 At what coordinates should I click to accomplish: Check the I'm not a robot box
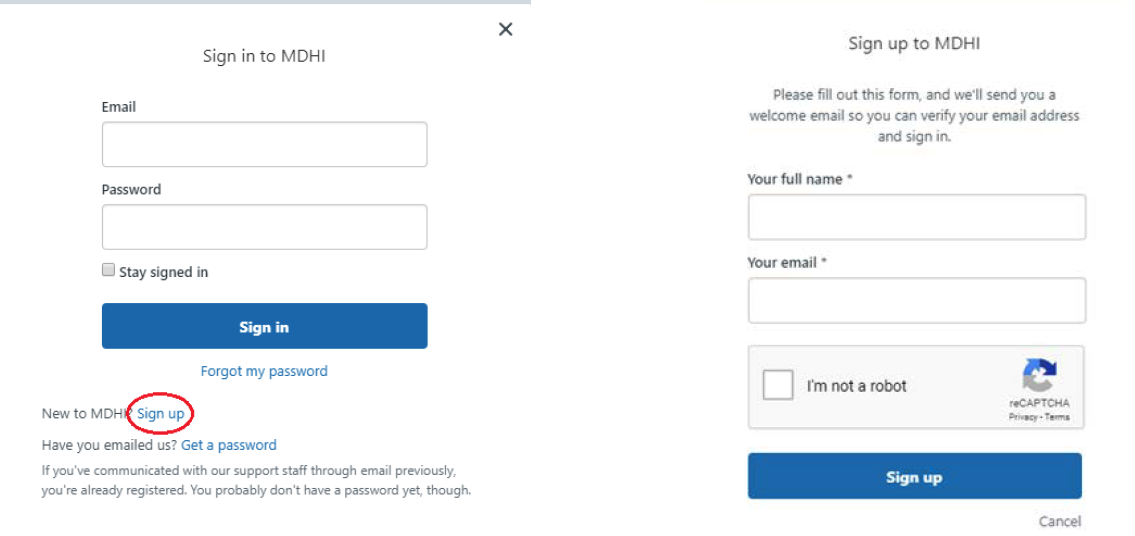778,385
